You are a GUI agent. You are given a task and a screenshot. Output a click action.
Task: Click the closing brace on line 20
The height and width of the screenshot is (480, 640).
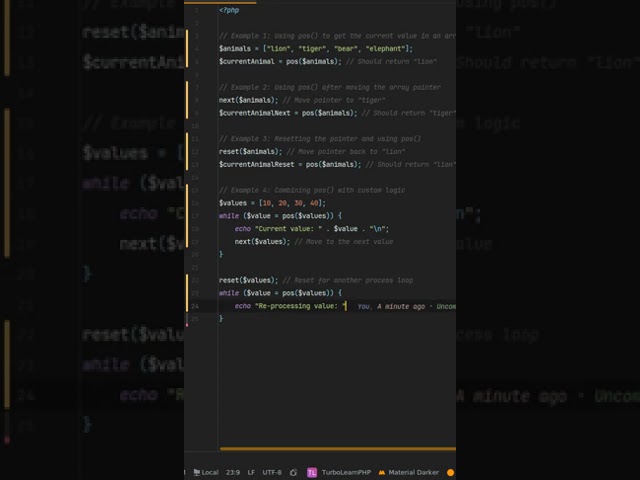pyautogui.click(x=221, y=254)
